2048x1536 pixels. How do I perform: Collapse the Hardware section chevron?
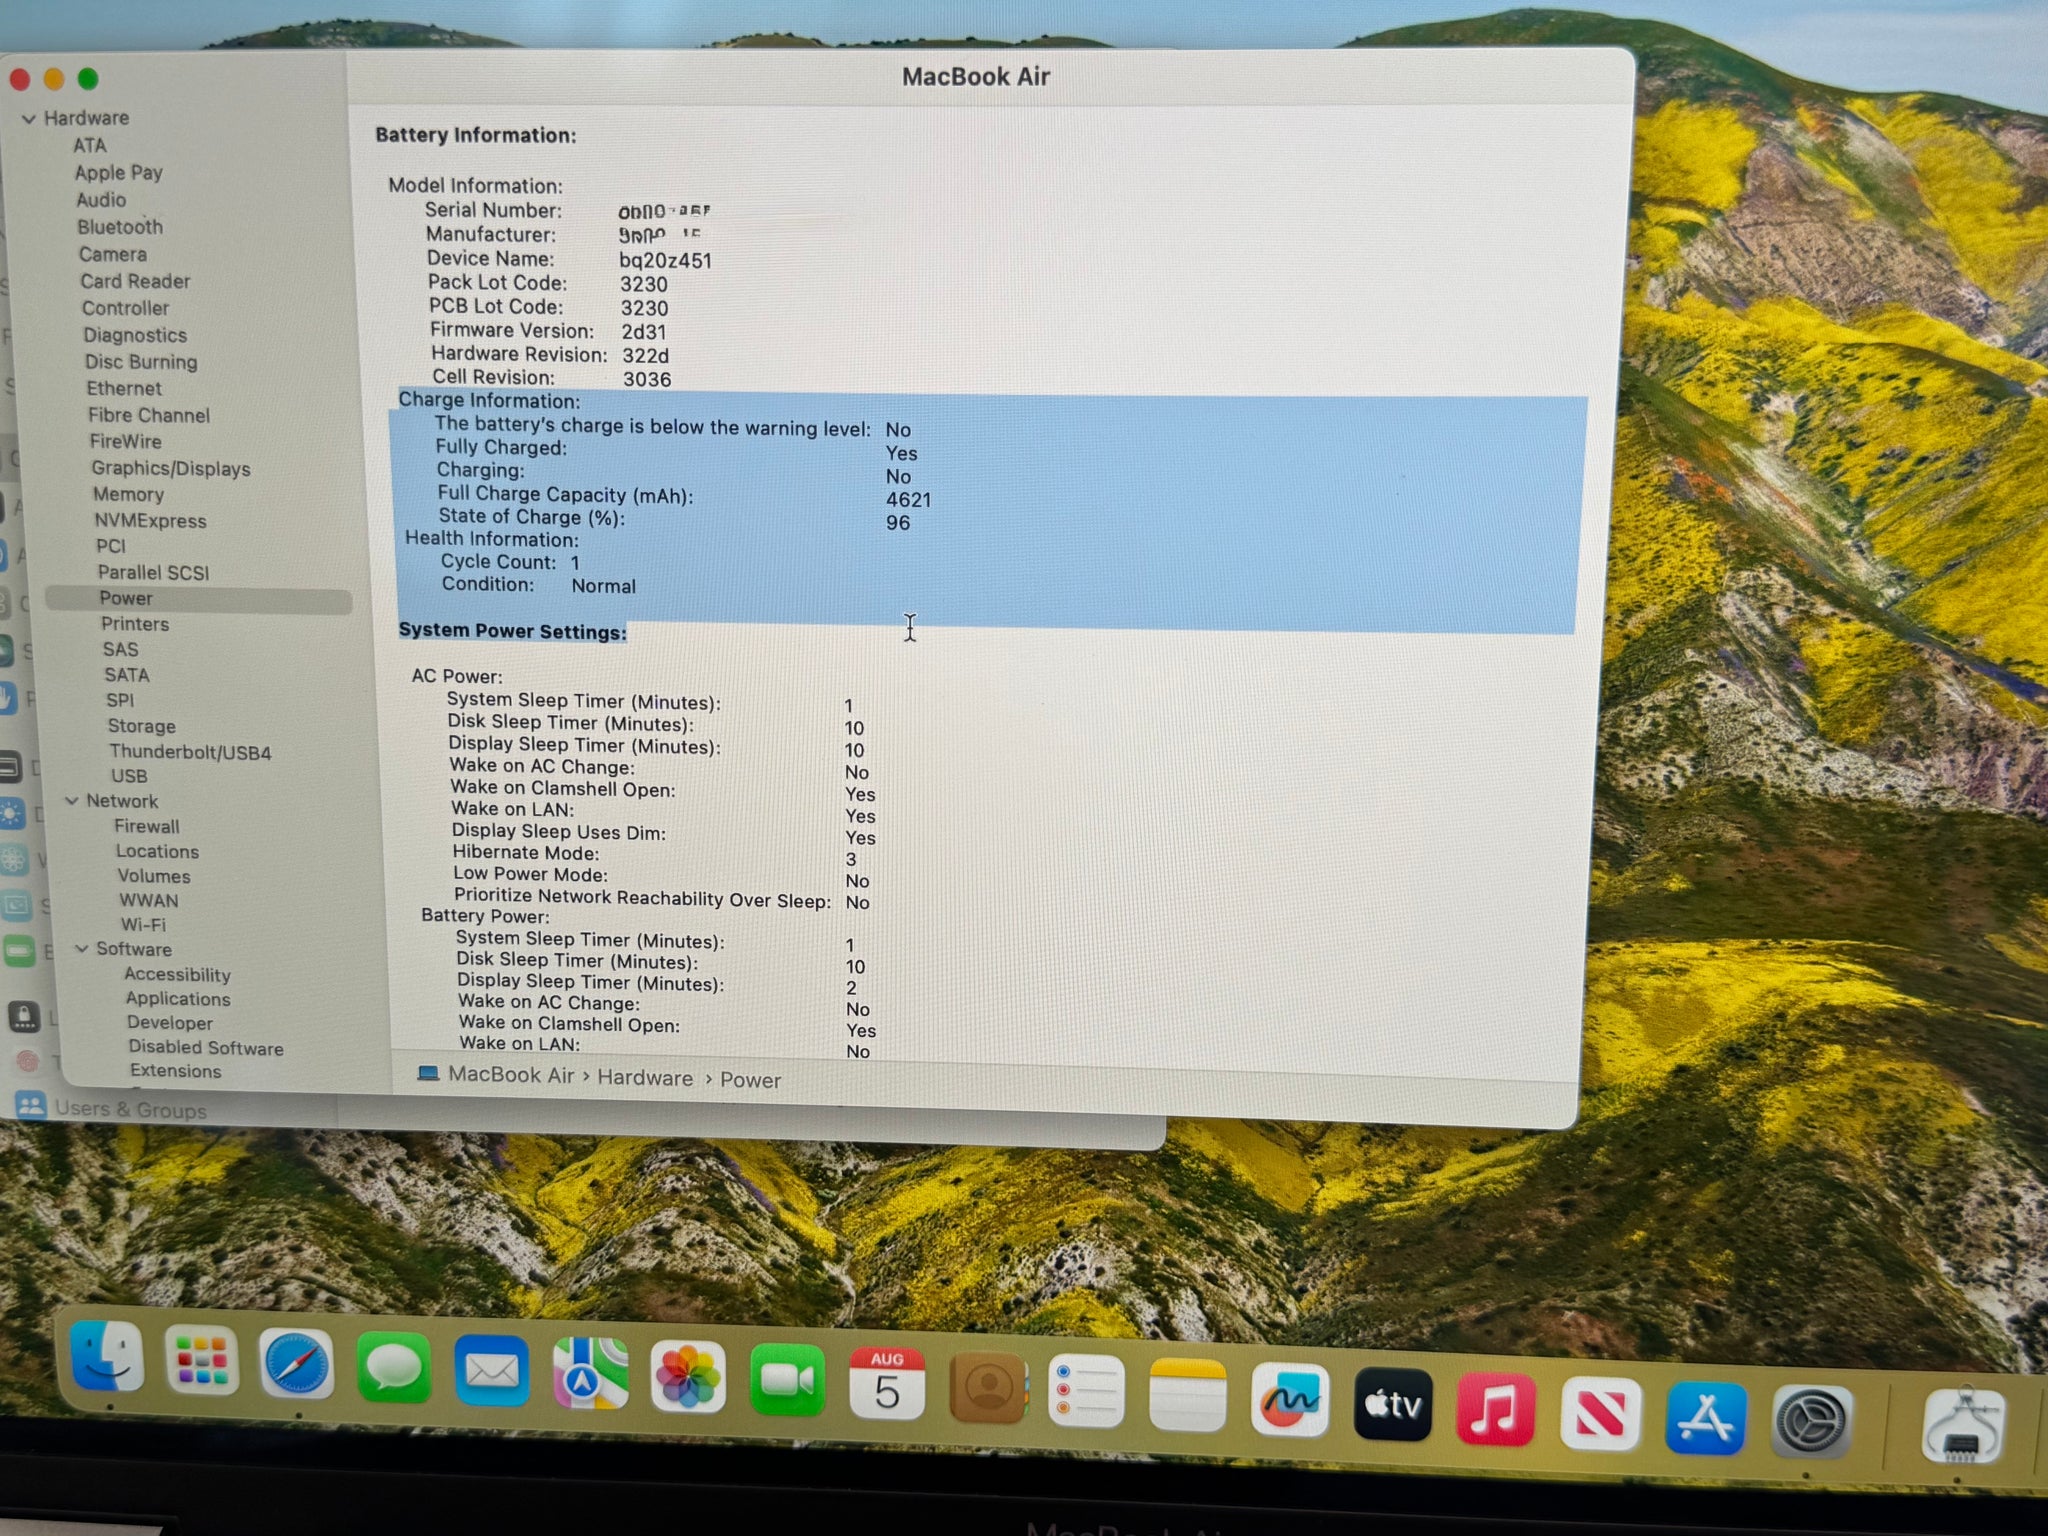point(29,119)
